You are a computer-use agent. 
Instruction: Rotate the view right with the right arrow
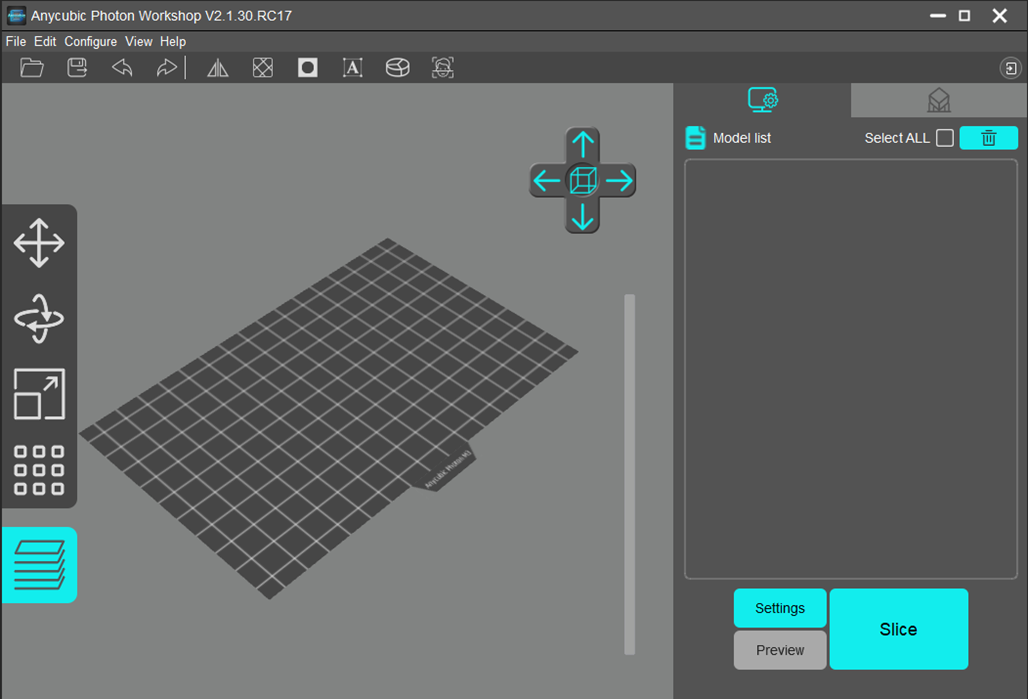pos(619,180)
